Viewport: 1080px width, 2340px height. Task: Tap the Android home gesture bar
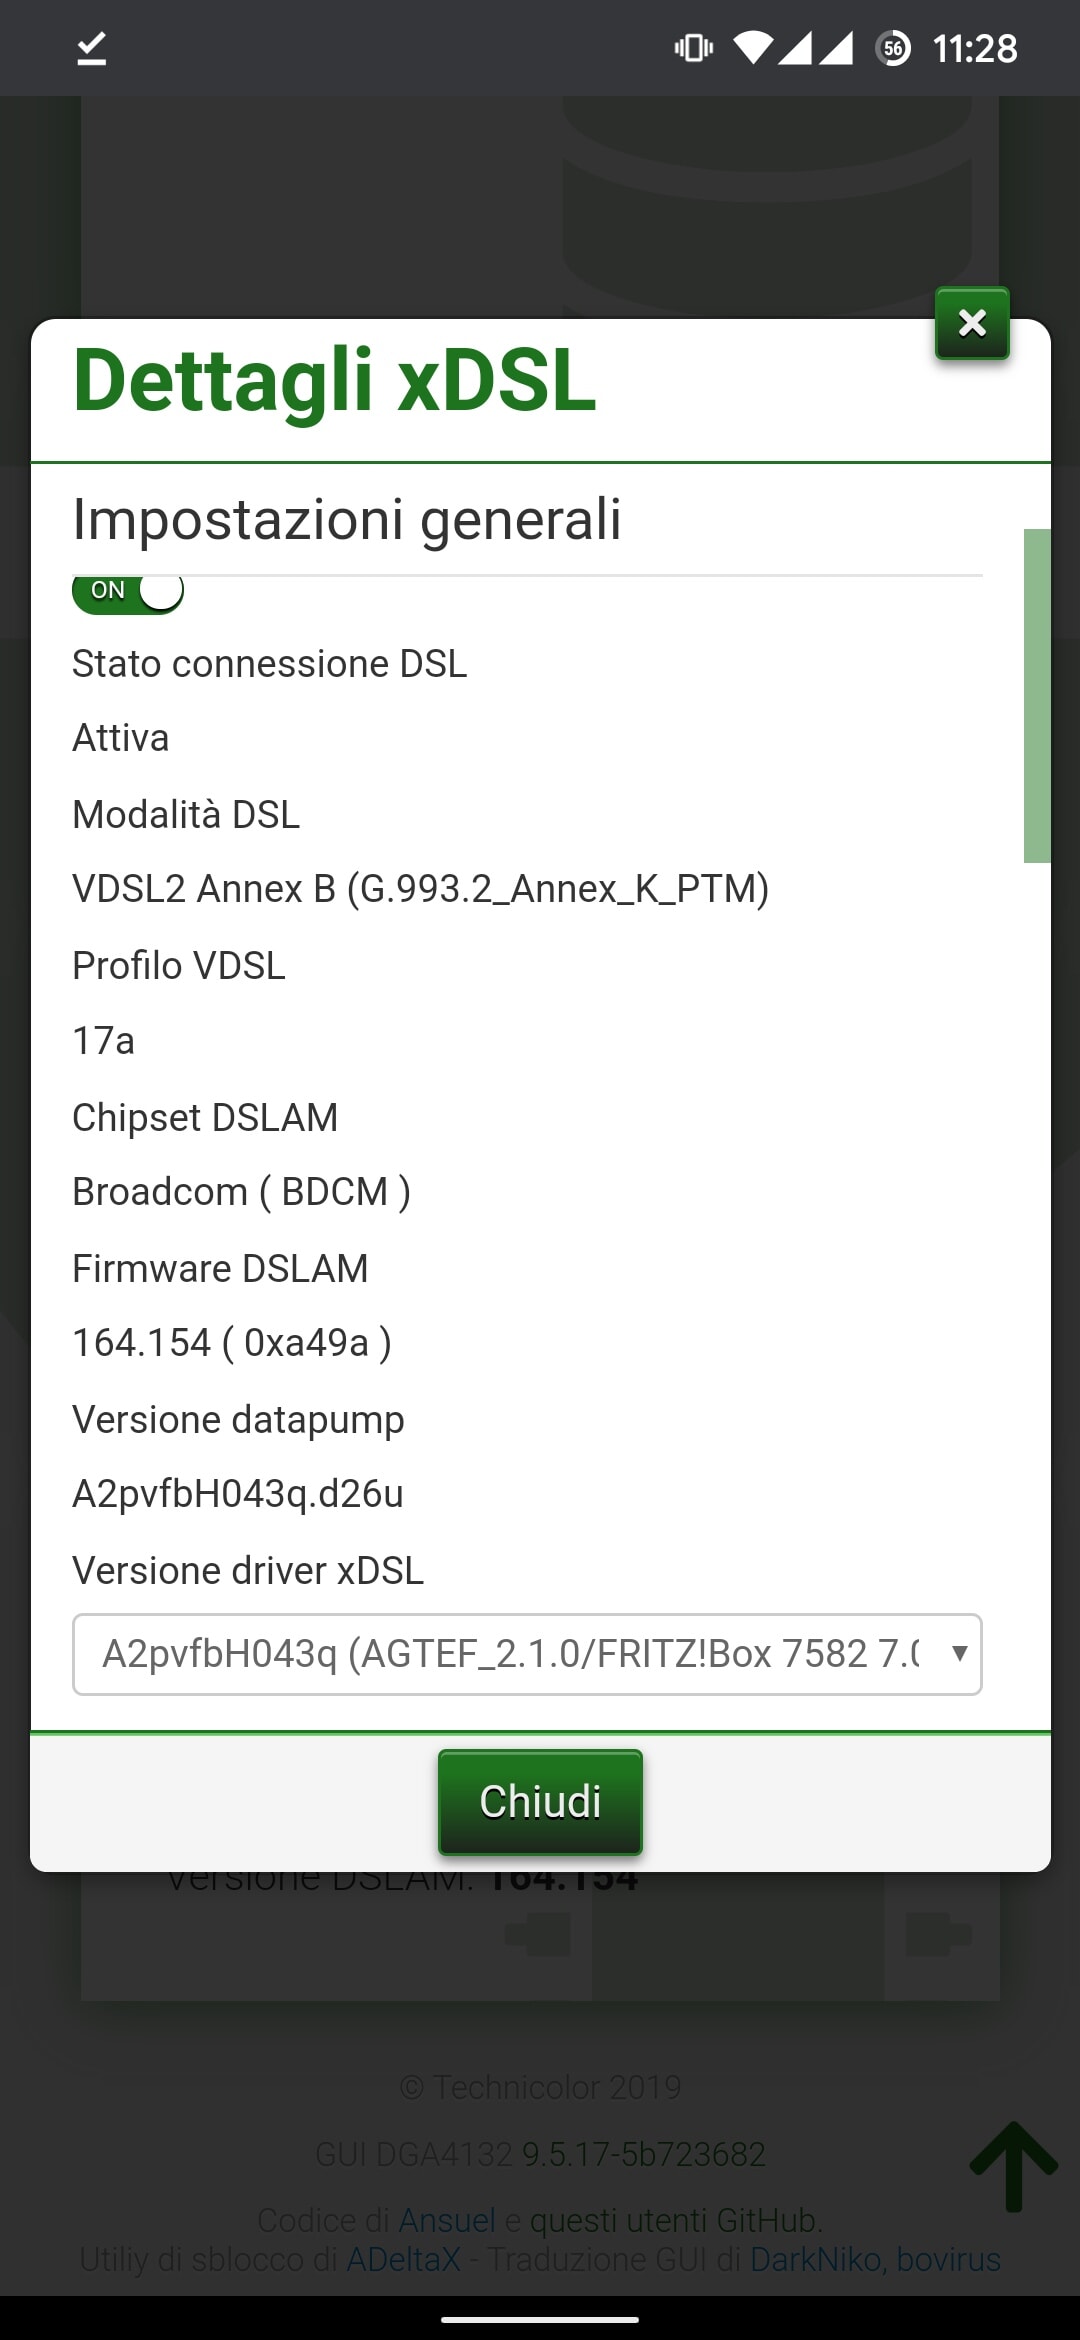pos(540,2319)
